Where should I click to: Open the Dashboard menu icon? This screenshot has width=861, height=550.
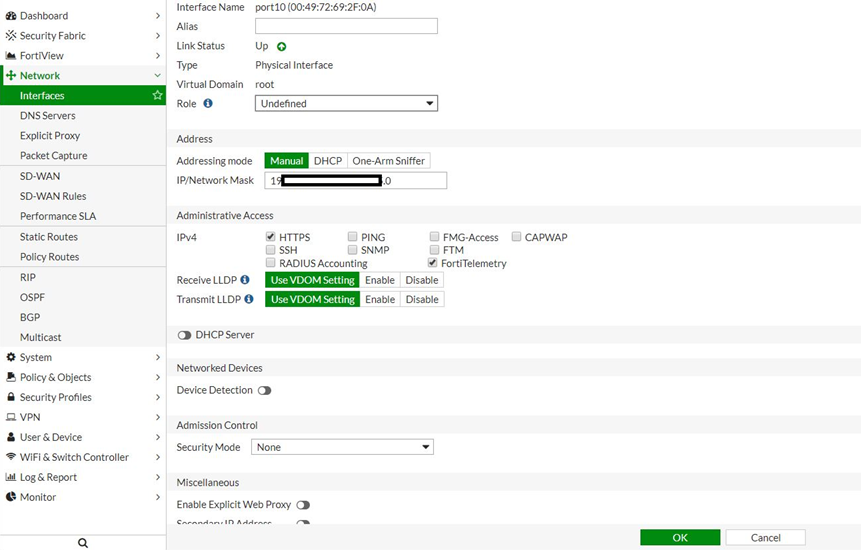(11, 16)
